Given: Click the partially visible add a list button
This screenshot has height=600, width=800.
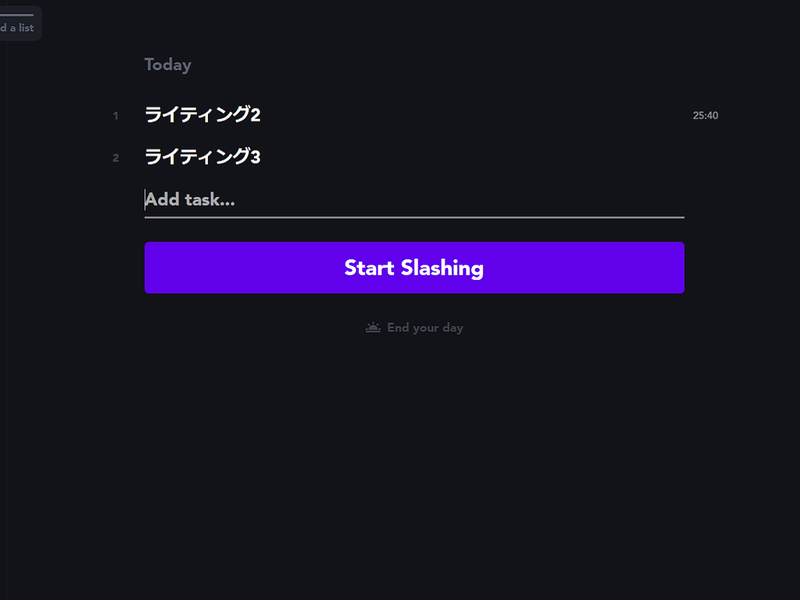Looking at the screenshot, I should pos(18,23).
